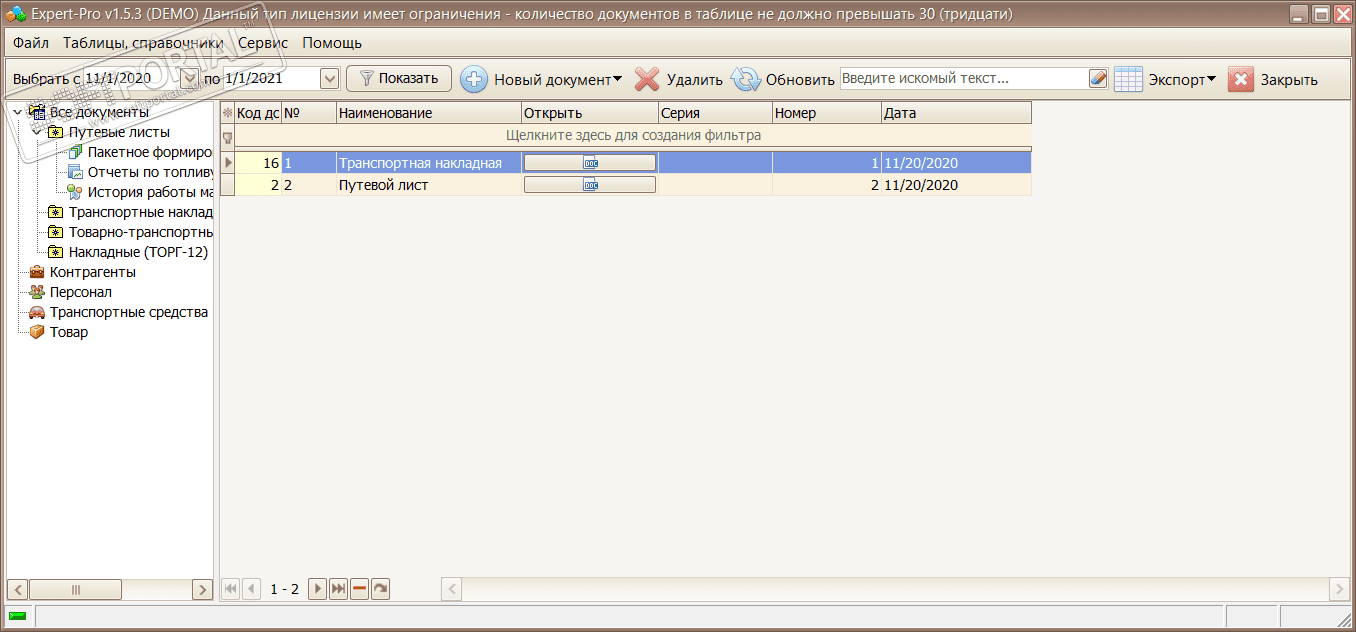Collapse the Путевые листы node
This screenshot has height=632, width=1356.
click(x=37, y=130)
